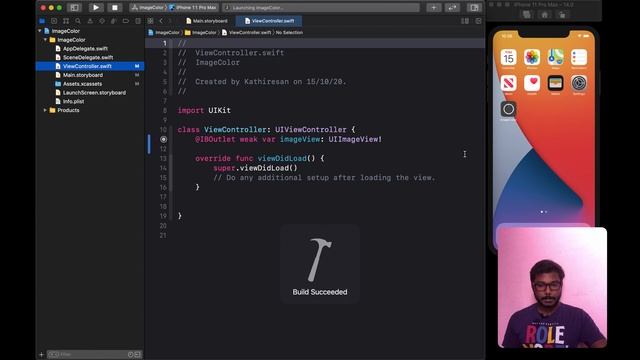The width and height of the screenshot is (640, 360).
Task: Open Main.storyboard in navigator
Action: (82, 75)
